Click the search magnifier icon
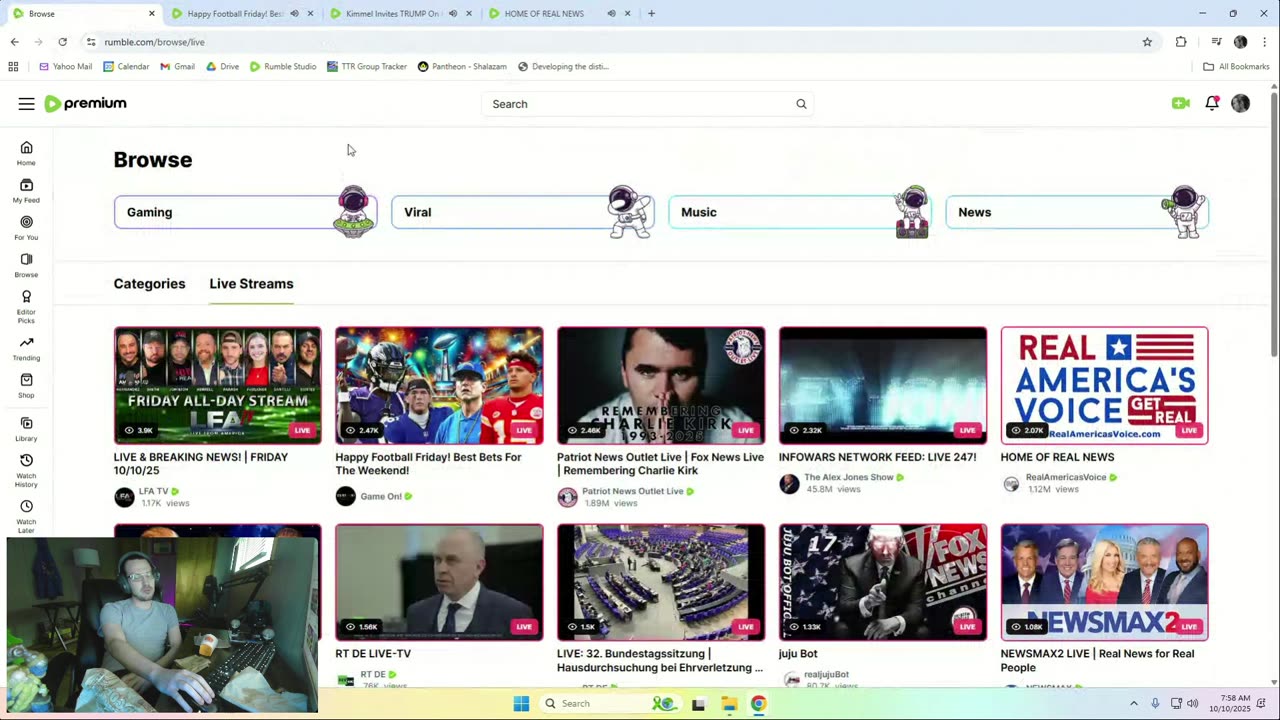Screen dimensions: 1280x720 point(801,104)
